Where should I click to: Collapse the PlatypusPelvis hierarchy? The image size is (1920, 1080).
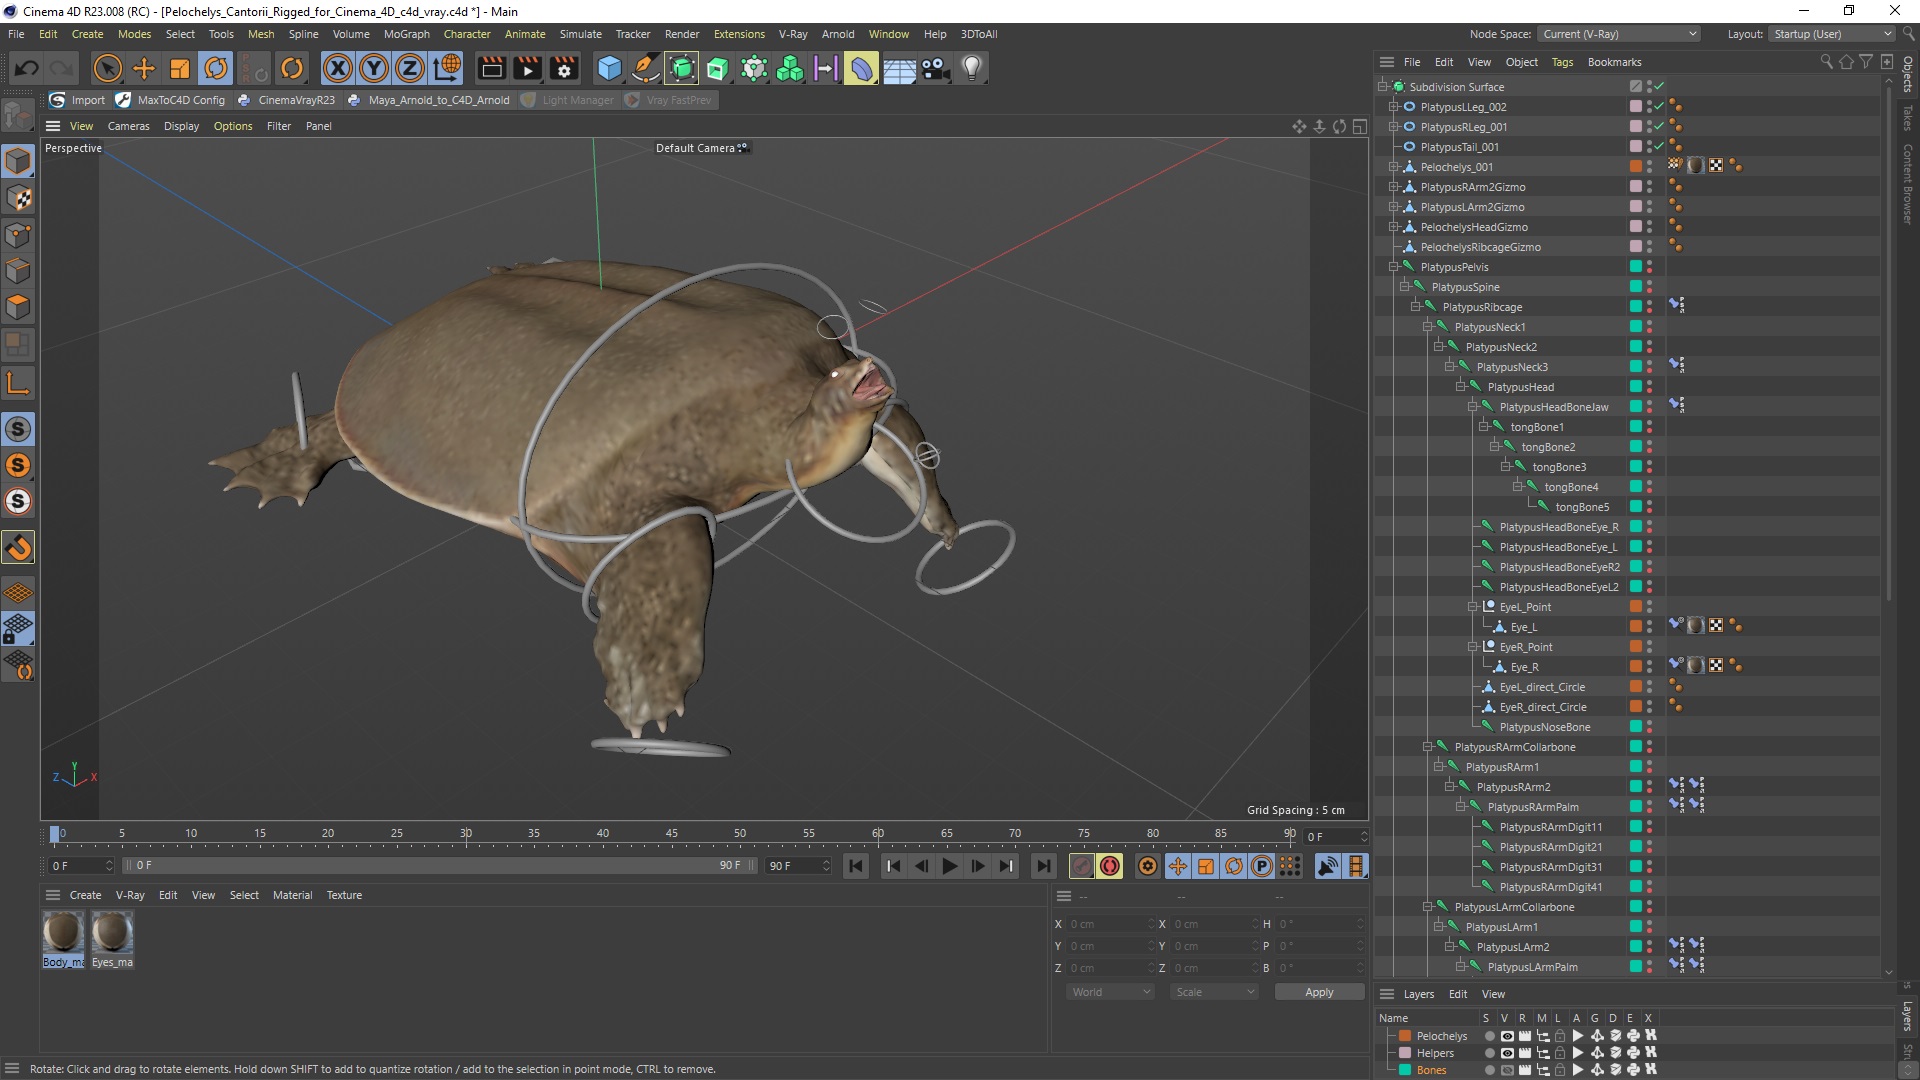pos(1394,267)
